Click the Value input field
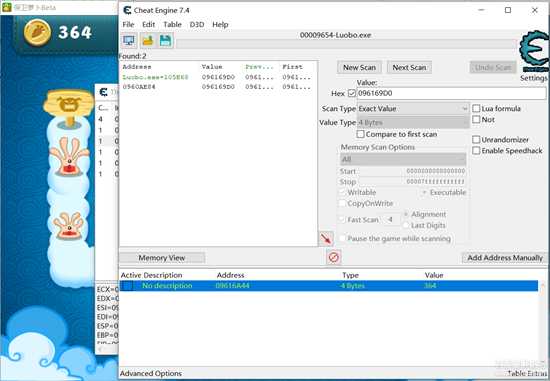The image size is (550, 381). coord(451,93)
